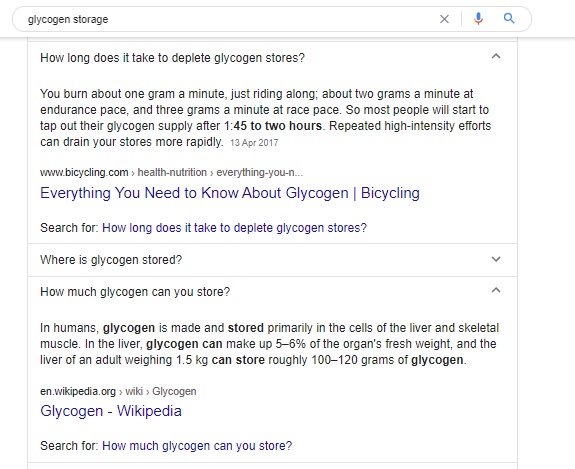The height and width of the screenshot is (469, 575).
Task: Click 'Where is glycogen stored?' question text
Action: 111,260
